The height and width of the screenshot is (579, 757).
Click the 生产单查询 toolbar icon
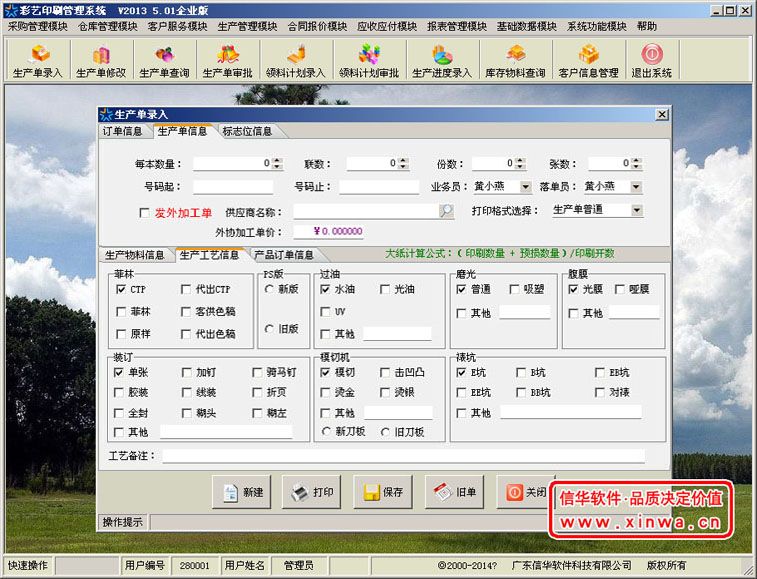click(x=164, y=60)
